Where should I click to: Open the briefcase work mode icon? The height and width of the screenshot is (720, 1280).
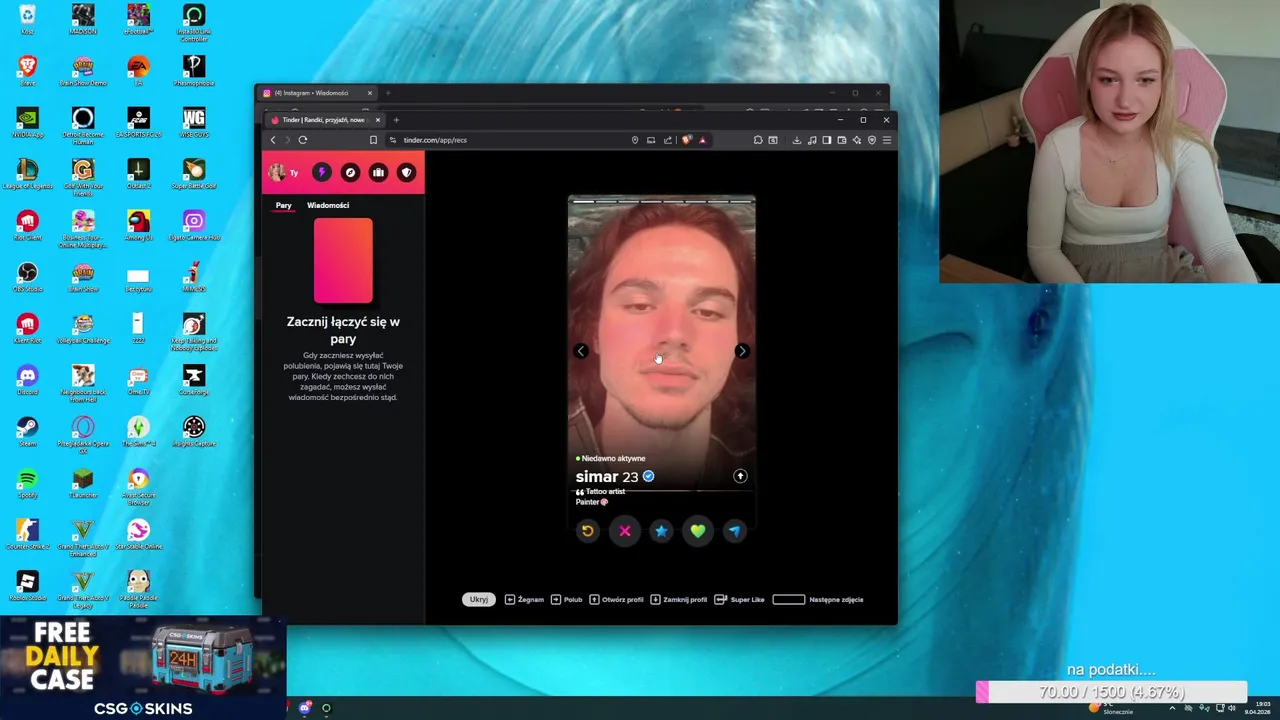[378, 172]
